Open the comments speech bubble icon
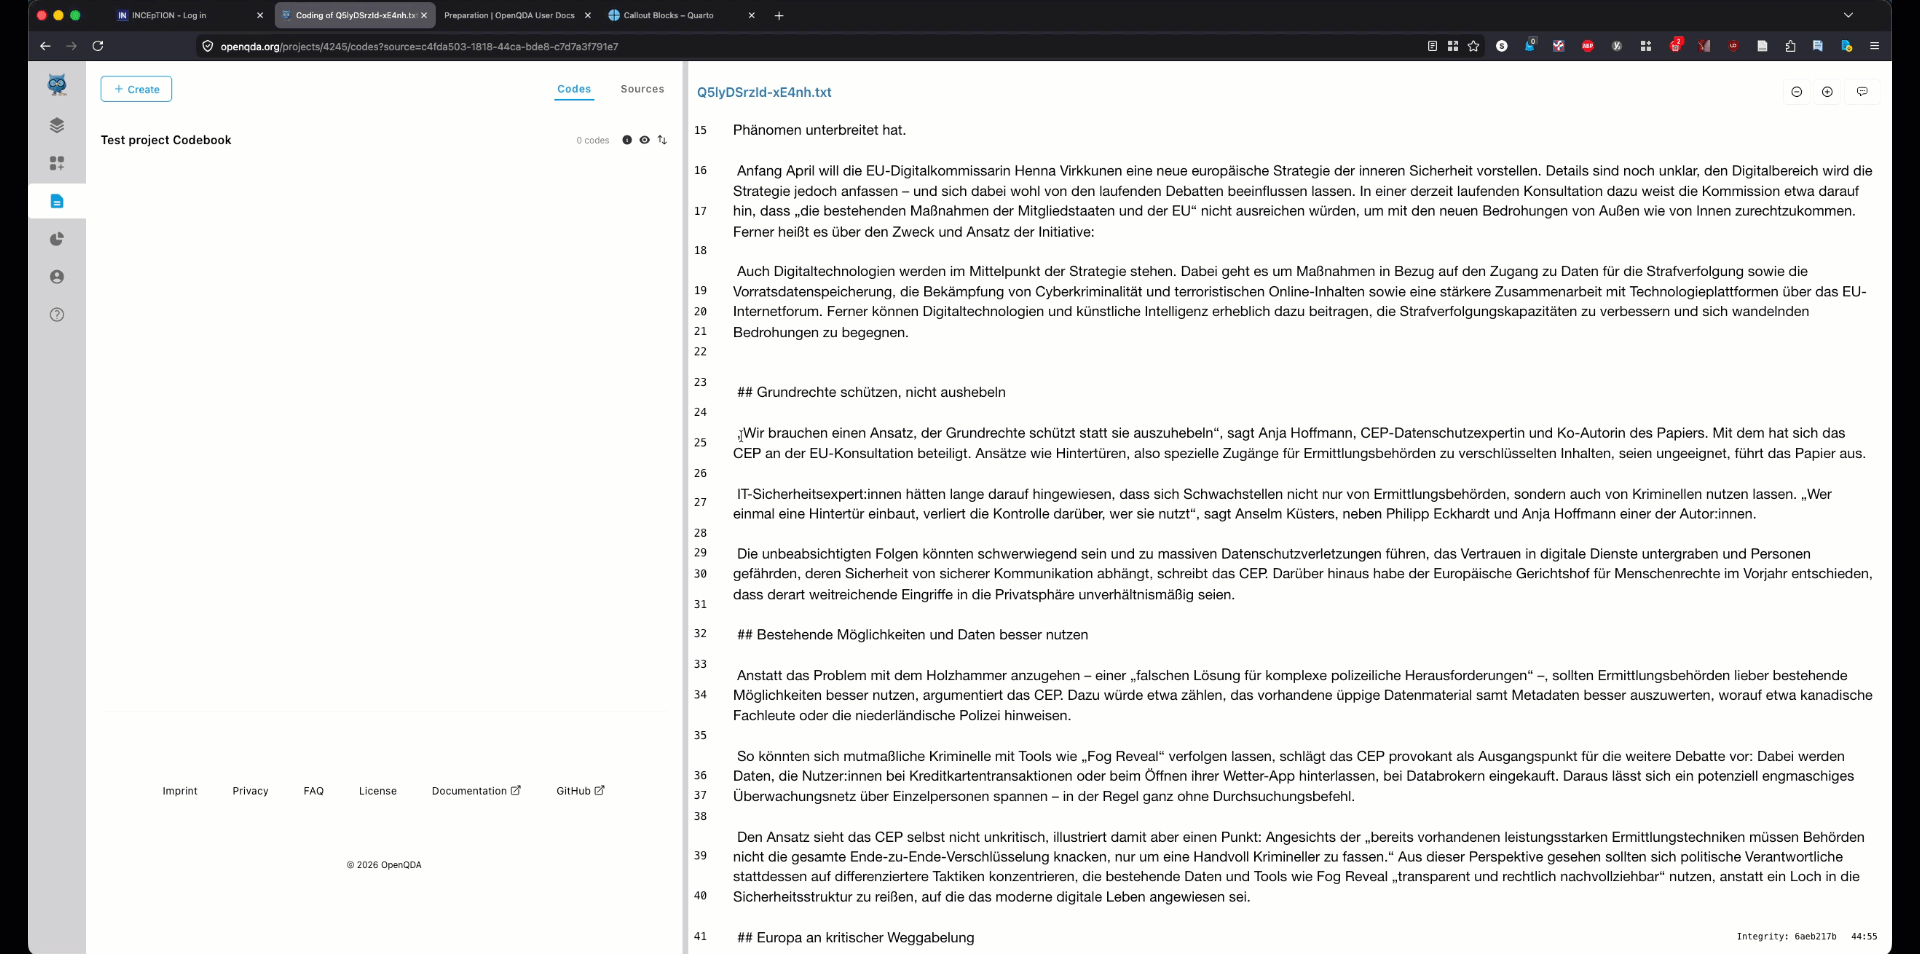The width and height of the screenshot is (1920, 954). click(1862, 92)
